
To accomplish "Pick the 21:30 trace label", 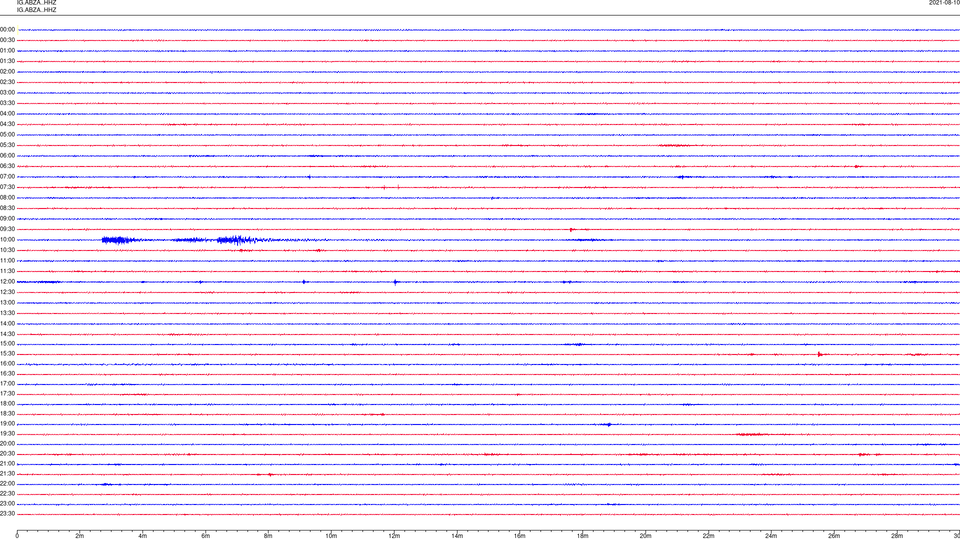I will tap(7, 474).
